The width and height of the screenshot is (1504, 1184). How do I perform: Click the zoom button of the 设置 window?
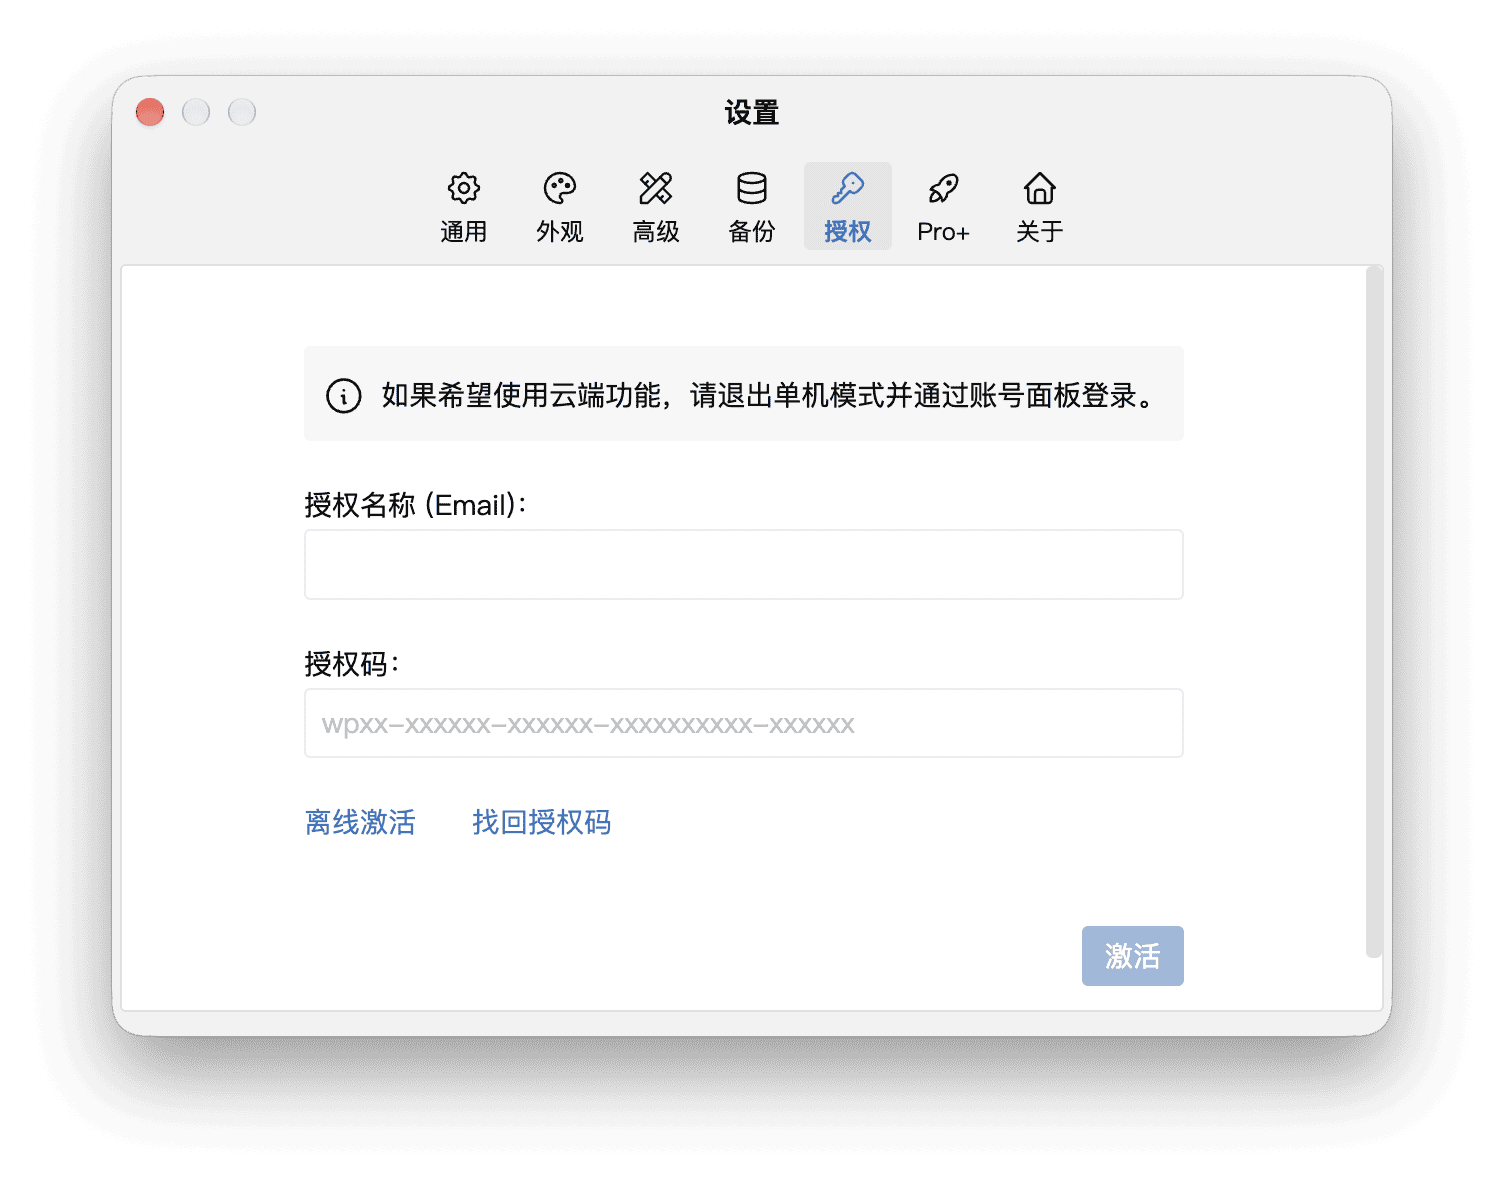coord(242,112)
